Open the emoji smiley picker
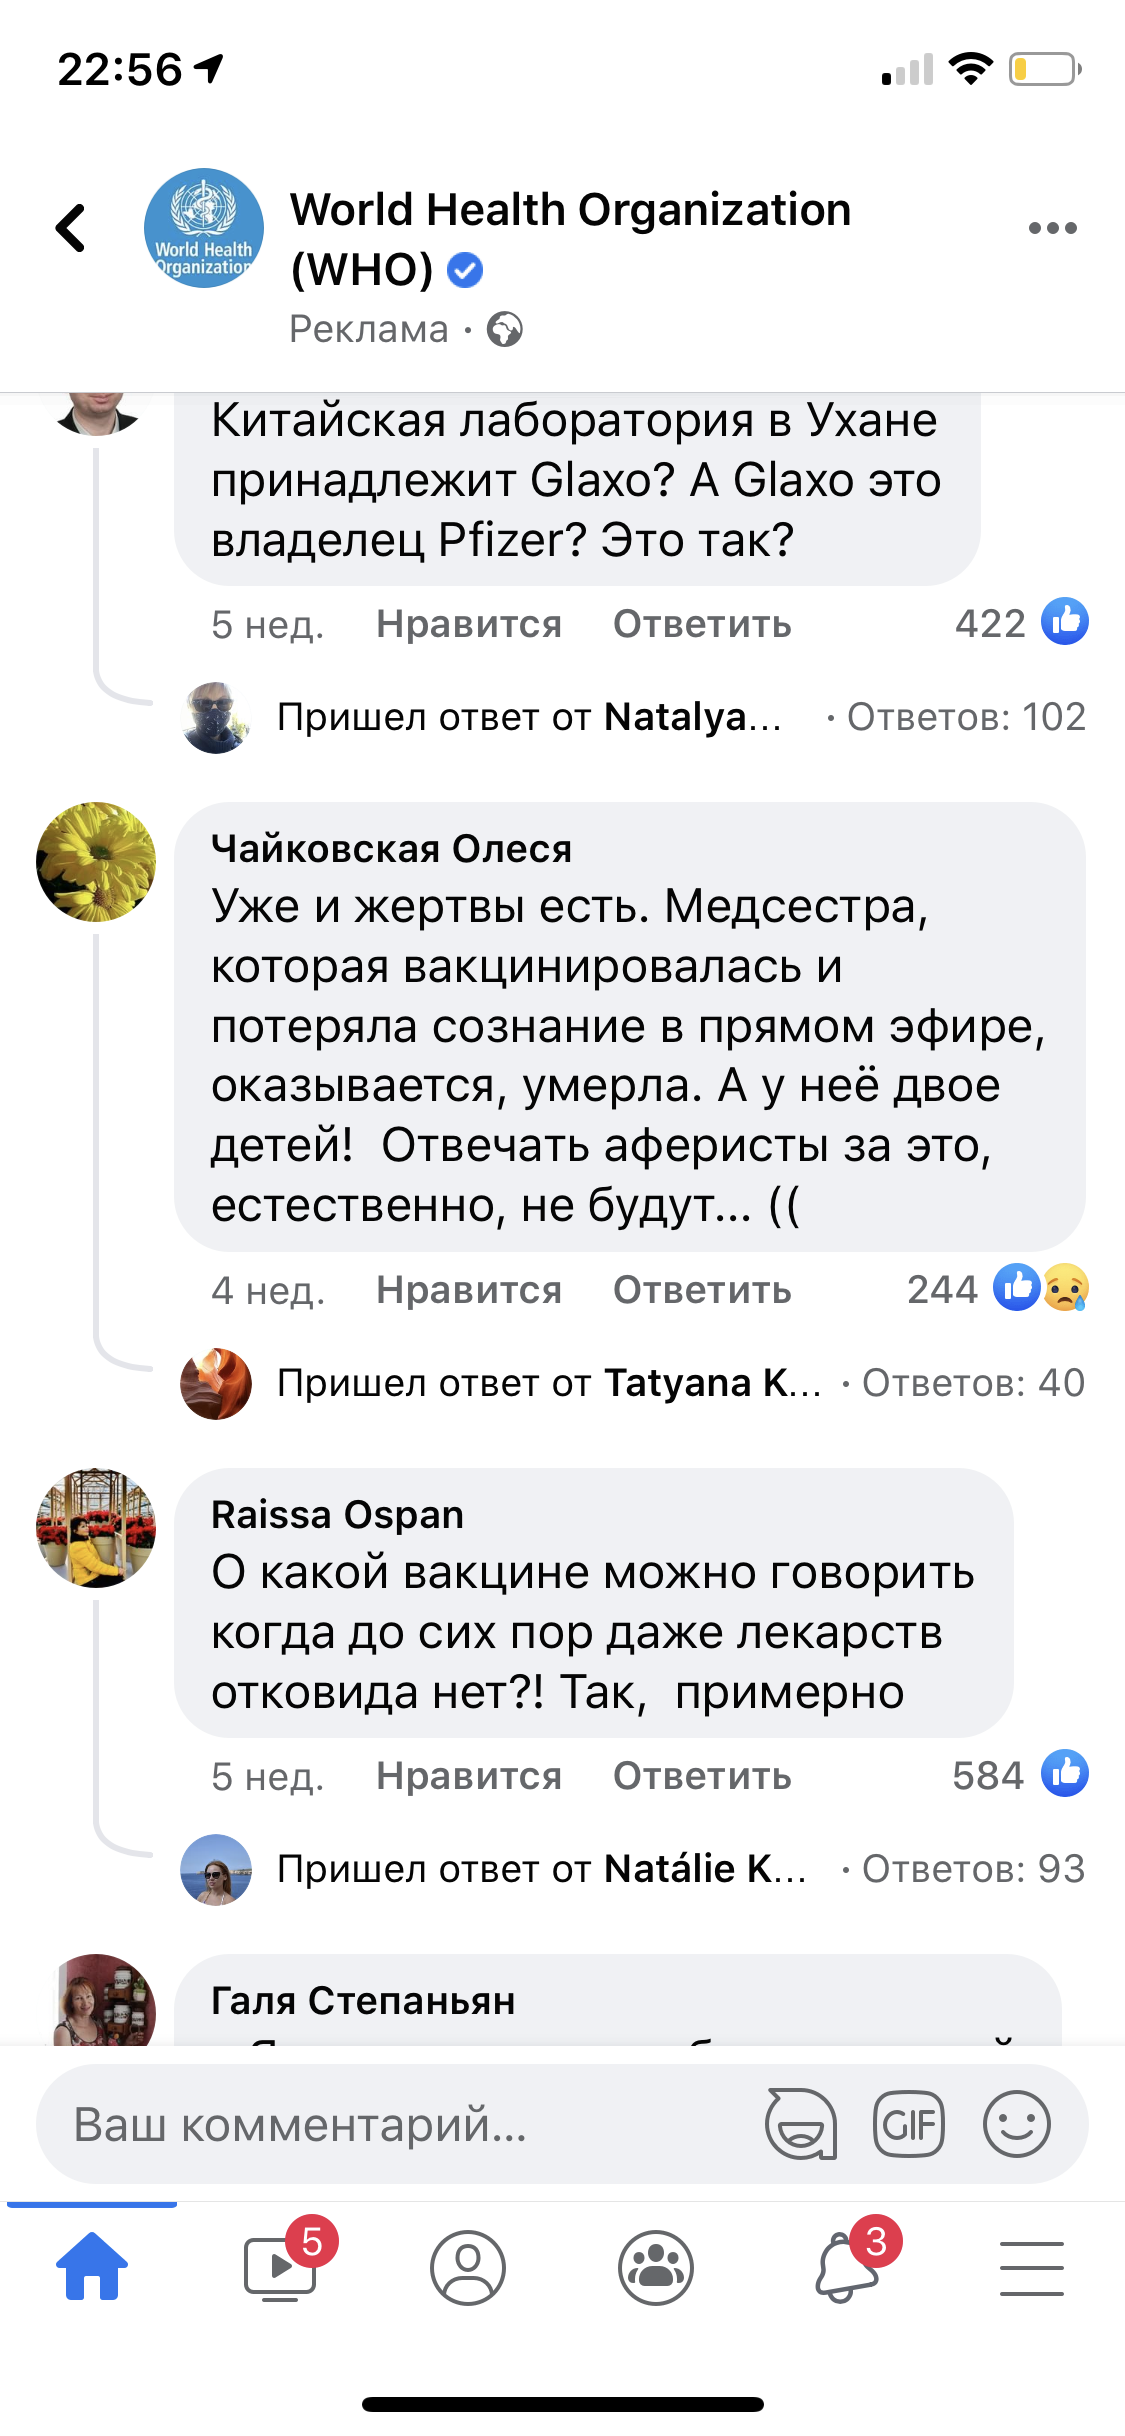Viewport: 1125px width, 2436px height. click(1016, 2123)
